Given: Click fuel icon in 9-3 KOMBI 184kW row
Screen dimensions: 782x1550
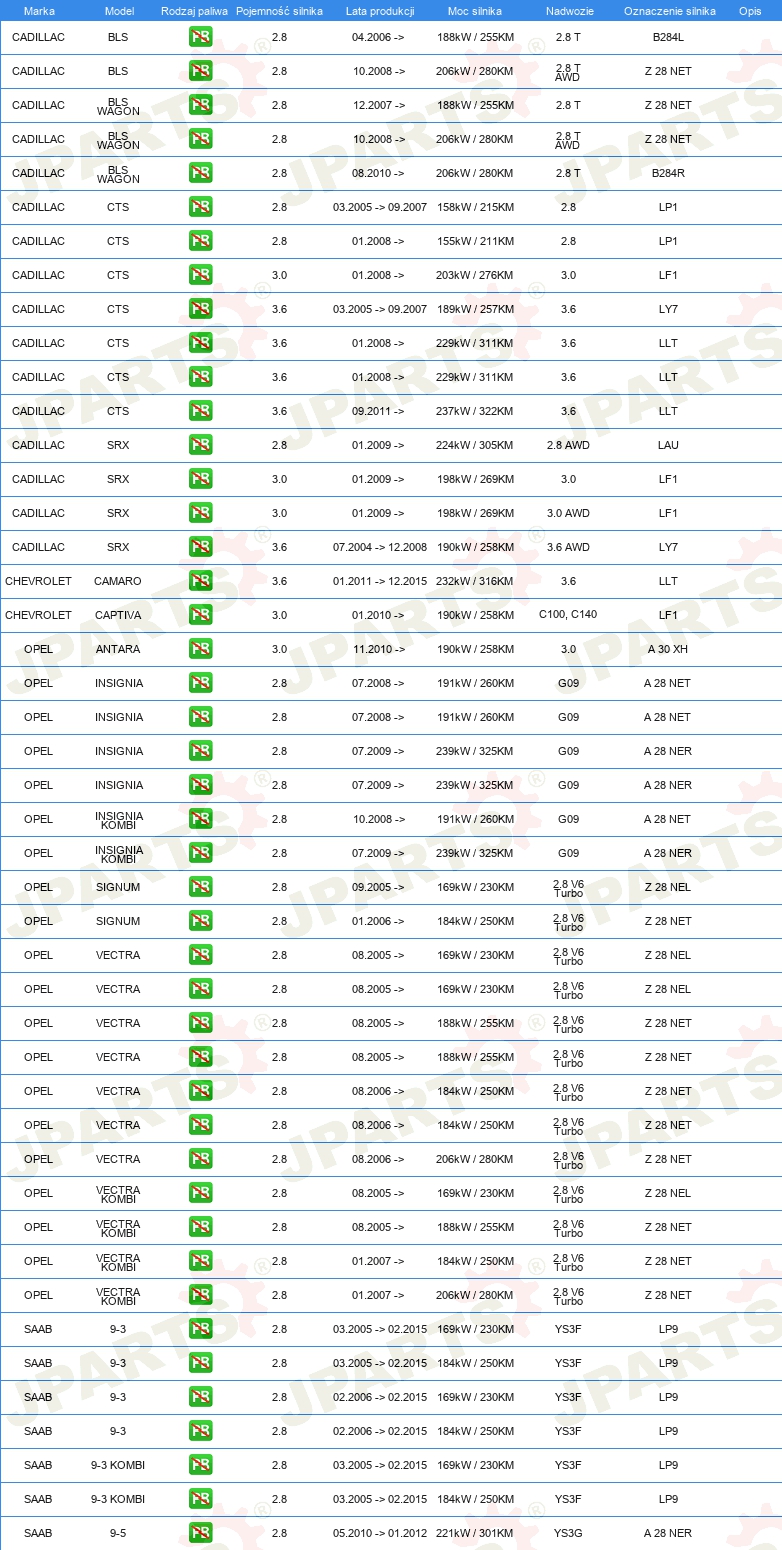Looking at the screenshot, I should click(200, 1499).
